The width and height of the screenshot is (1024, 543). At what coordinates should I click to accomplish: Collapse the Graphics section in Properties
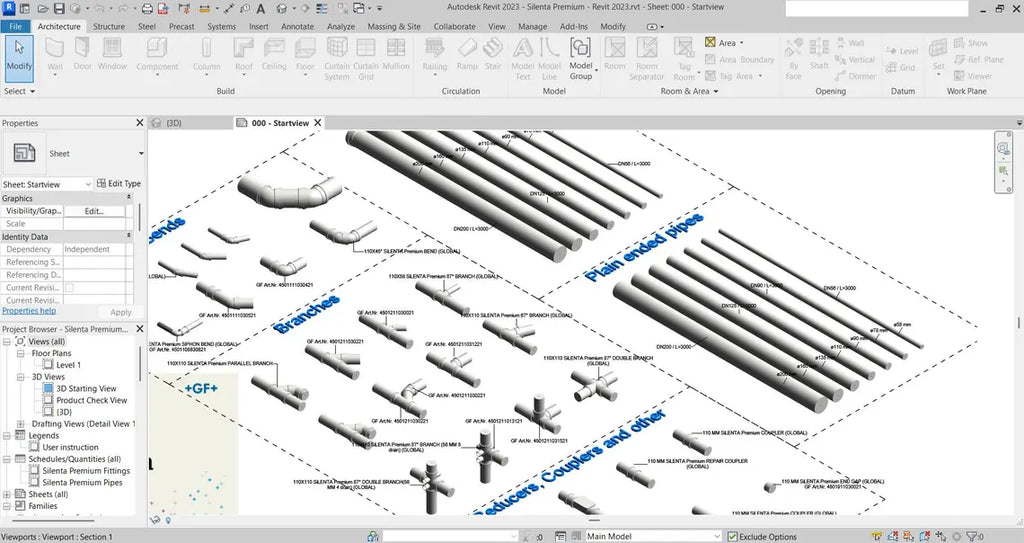[x=129, y=198]
